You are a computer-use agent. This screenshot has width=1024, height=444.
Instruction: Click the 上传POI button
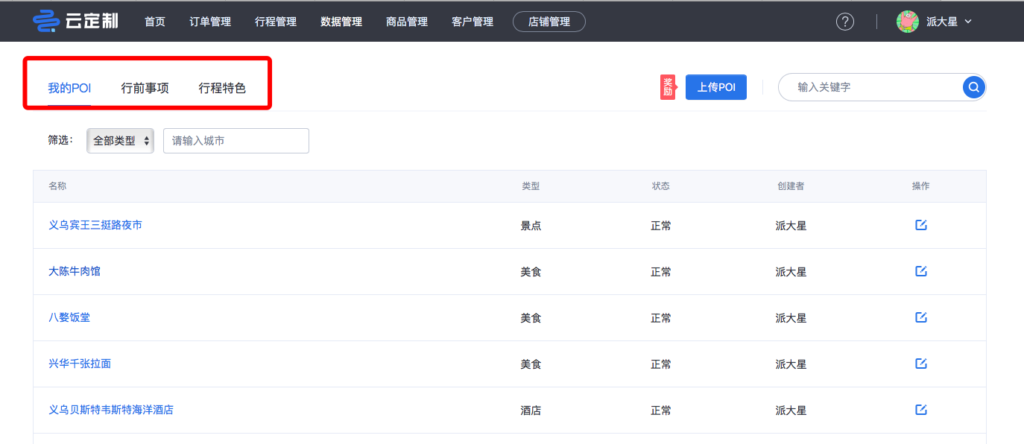(x=716, y=87)
